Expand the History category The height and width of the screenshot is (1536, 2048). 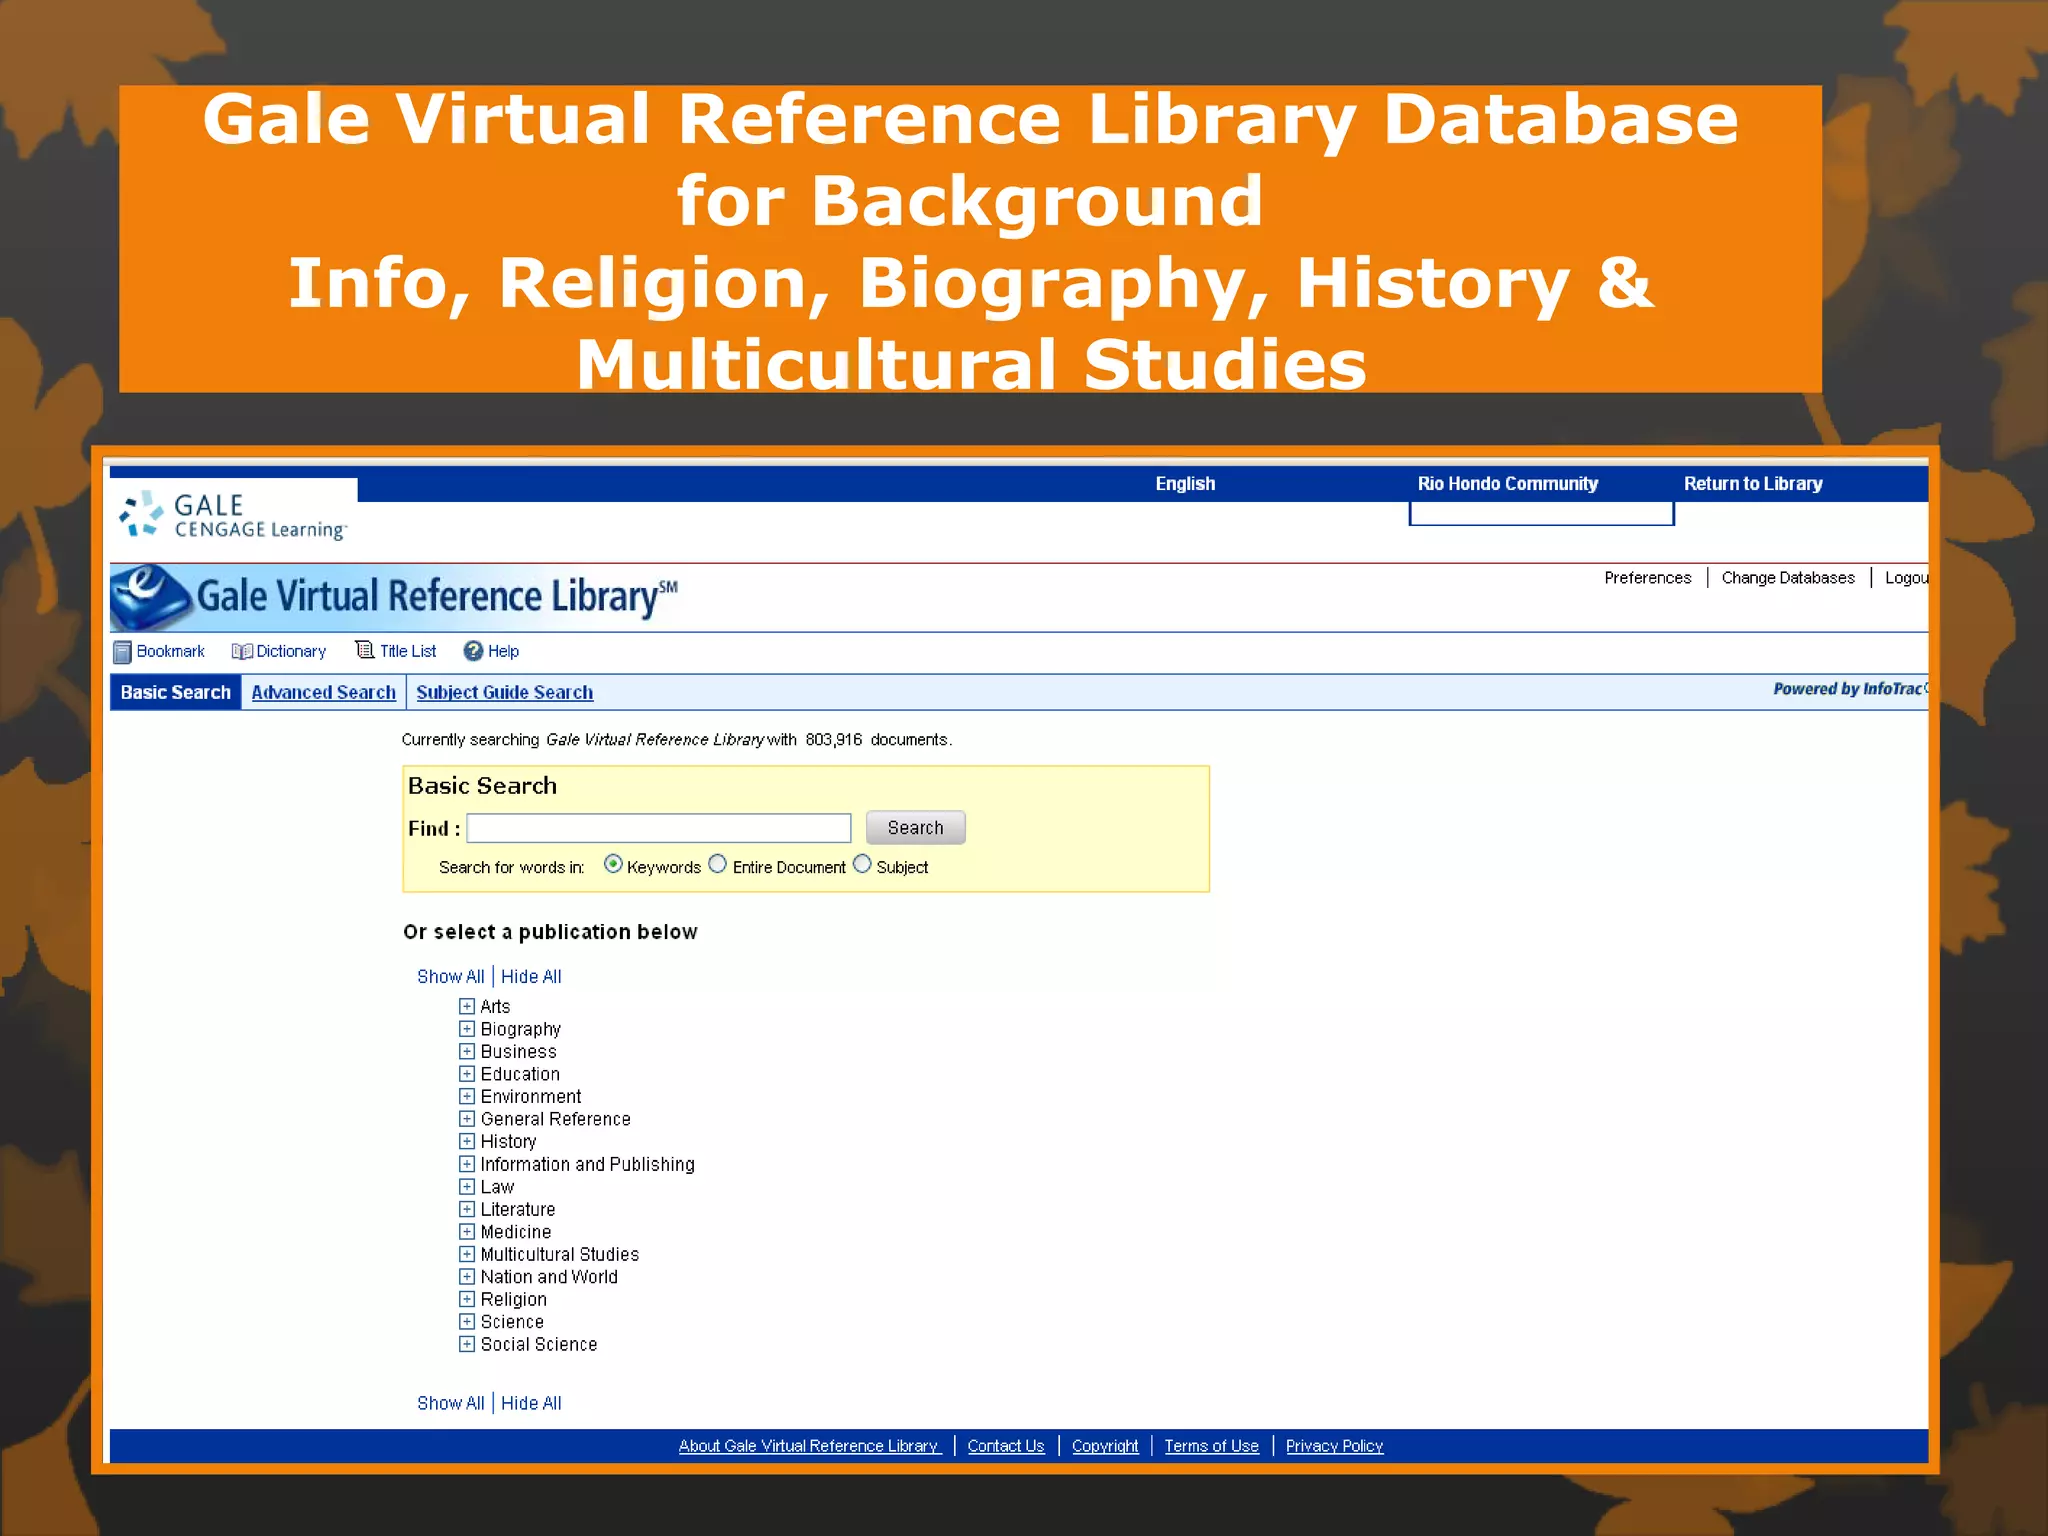[467, 1141]
